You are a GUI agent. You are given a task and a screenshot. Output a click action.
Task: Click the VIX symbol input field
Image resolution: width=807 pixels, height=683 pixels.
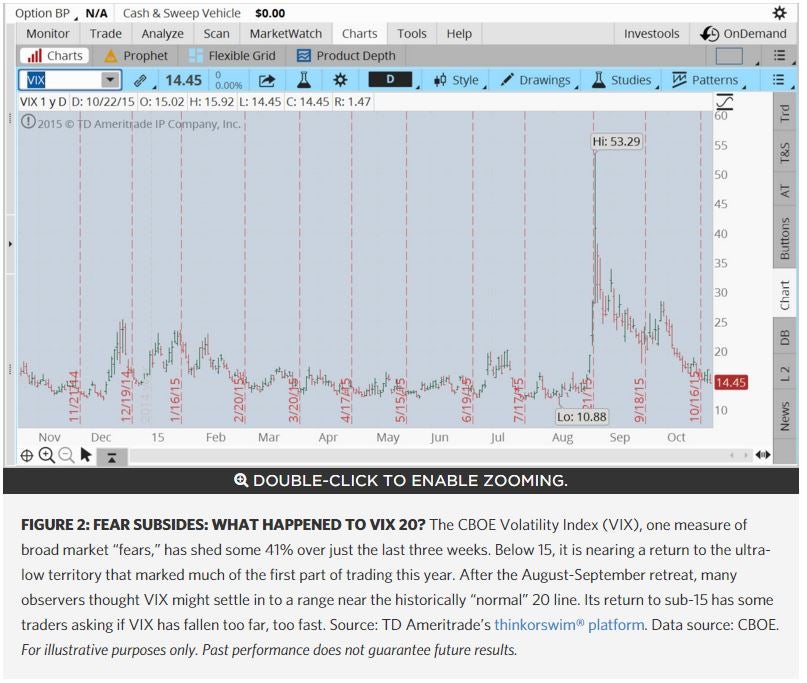[x=60, y=80]
